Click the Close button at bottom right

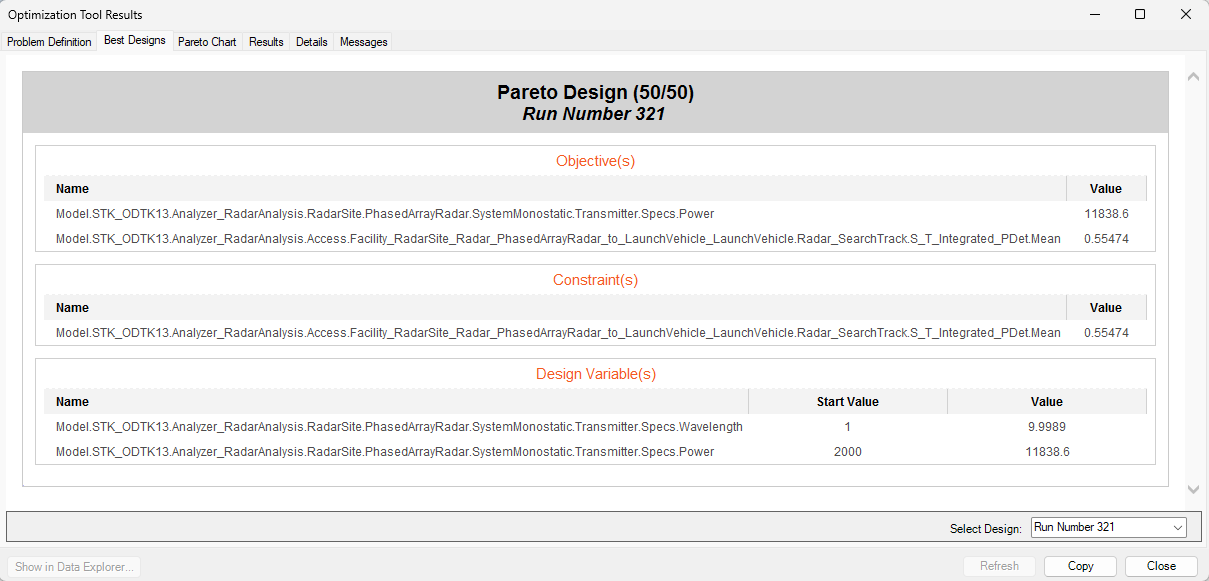1161,566
